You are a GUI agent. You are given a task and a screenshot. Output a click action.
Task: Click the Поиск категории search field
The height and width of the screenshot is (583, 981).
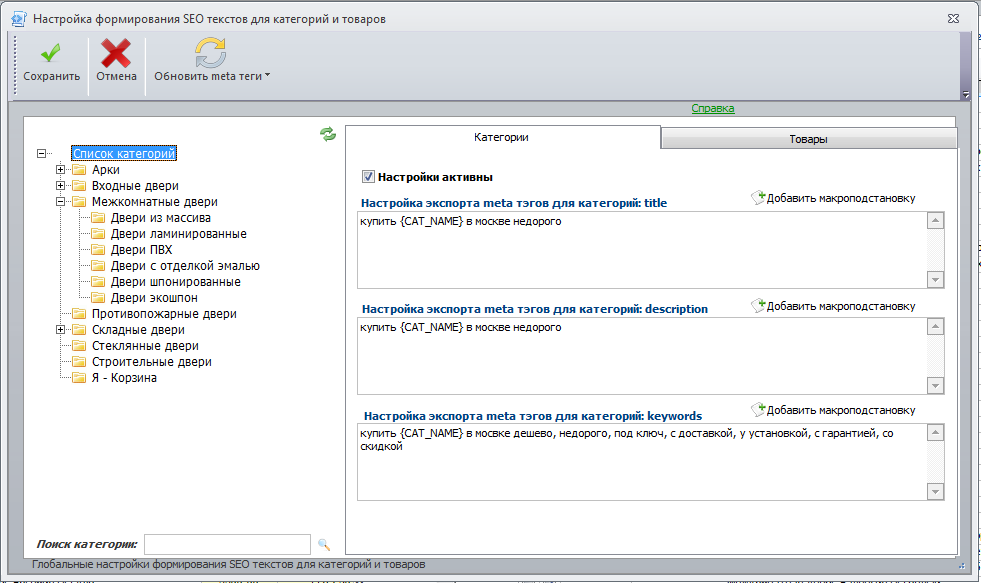coord(227,544)
